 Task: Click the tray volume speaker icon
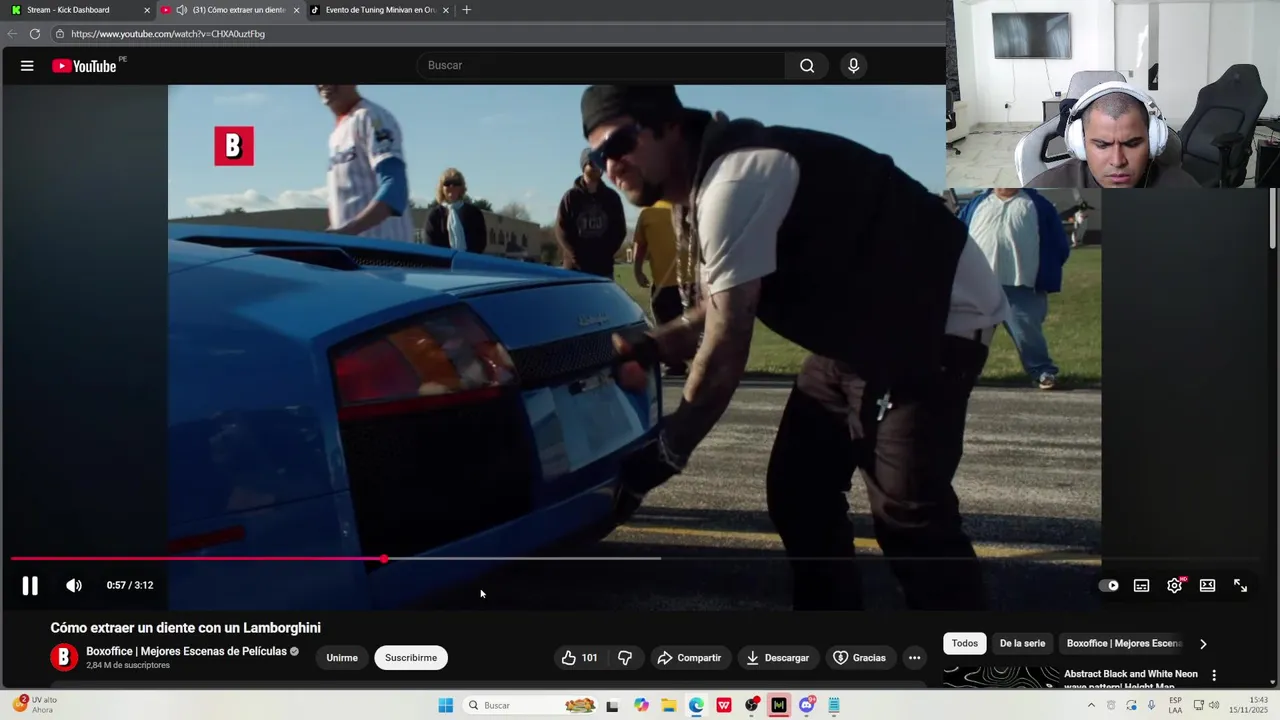[x=1215, y=706]
